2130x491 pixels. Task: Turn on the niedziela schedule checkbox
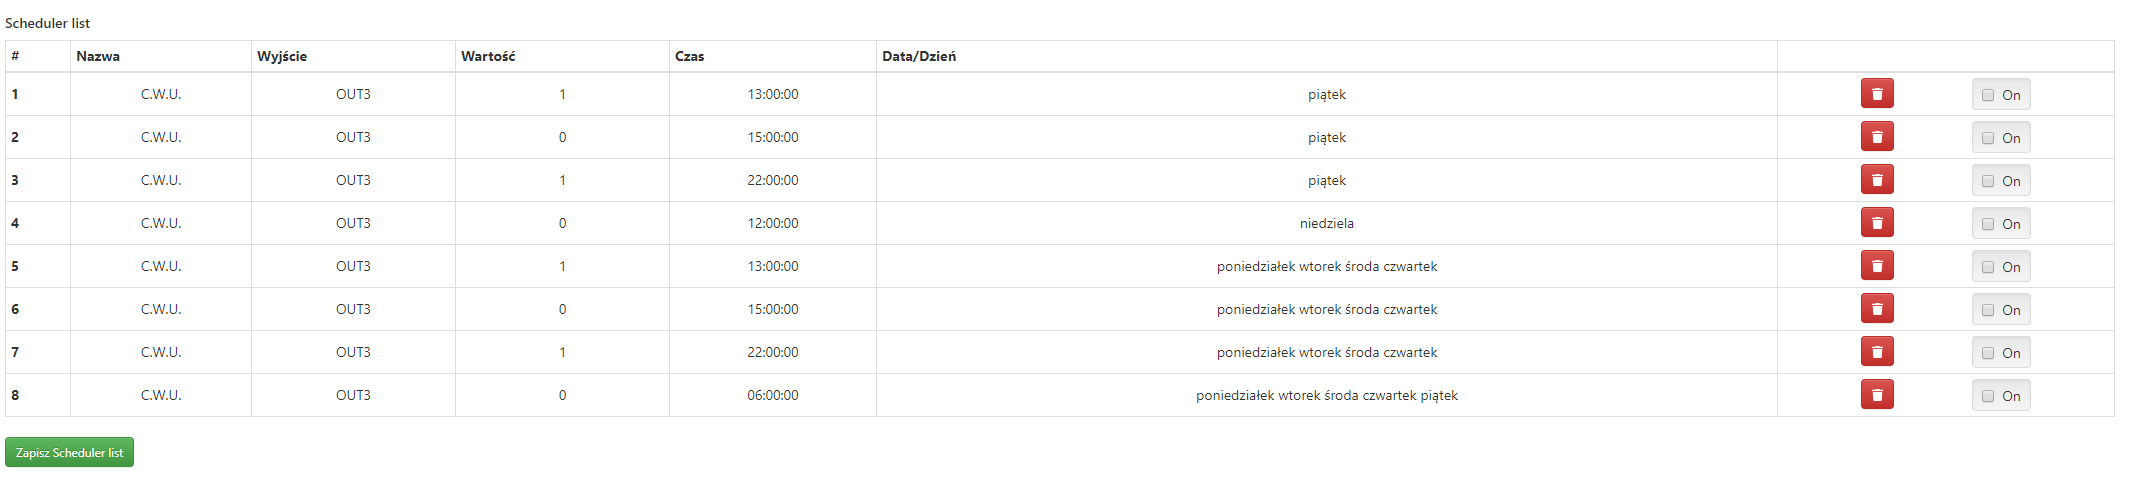tap(1988, 224)
